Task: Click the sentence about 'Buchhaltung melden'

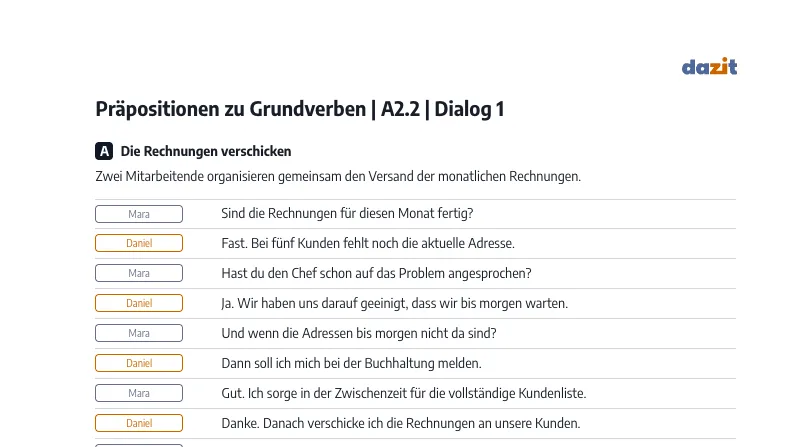Action: tap(351, 363)
